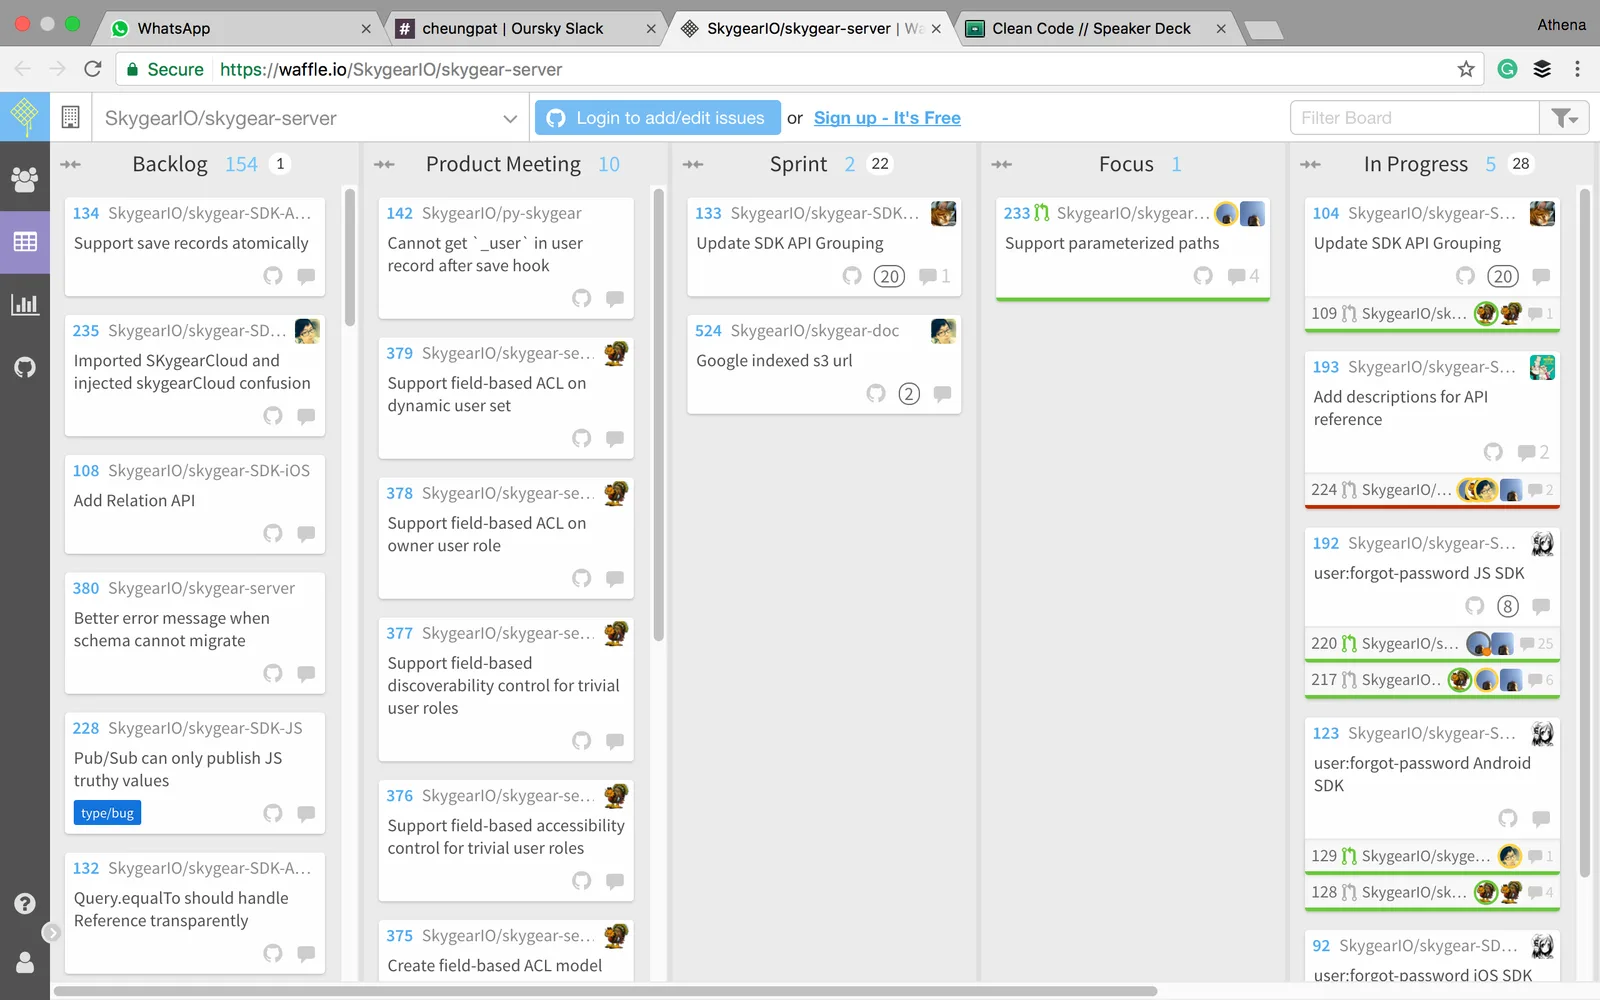The width and height of the screenshot is (1600, 1000).
Task: Open the Buffer extension icon
Action: click(1542, 69)
